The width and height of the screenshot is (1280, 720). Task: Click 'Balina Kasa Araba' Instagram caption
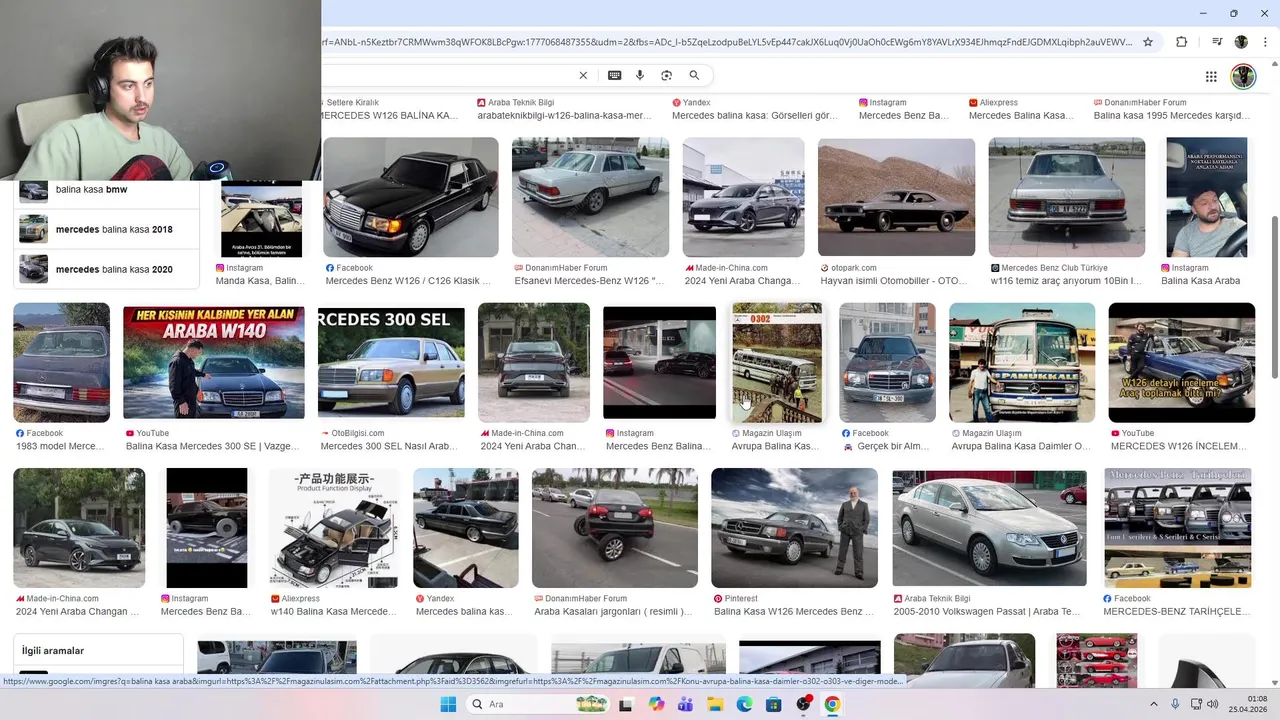1200,281
